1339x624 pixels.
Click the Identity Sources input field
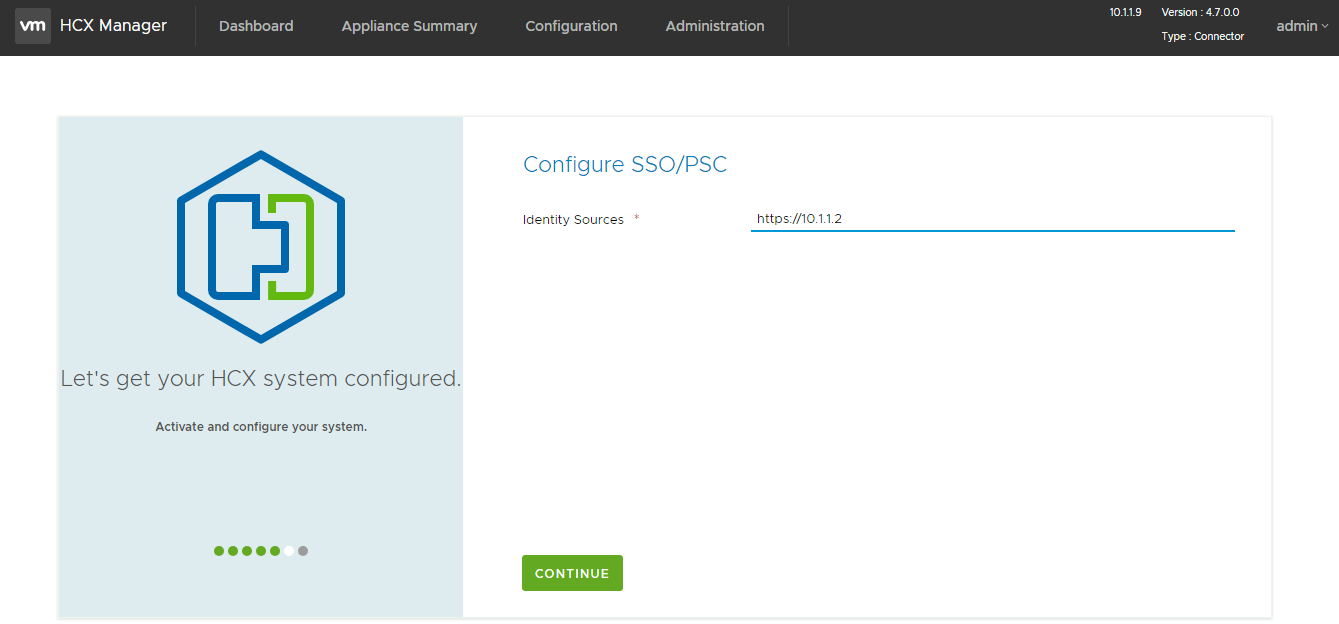pyautogui.click(x=992, y=218)
